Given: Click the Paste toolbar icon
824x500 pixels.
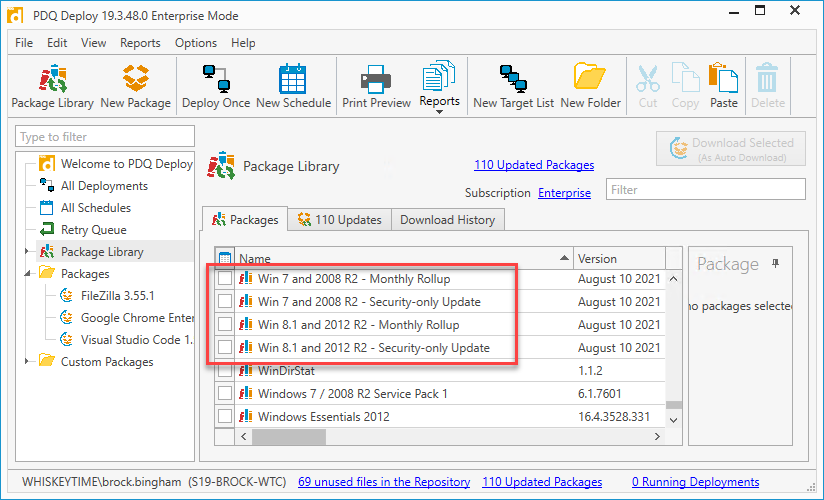Looking at the screenshot, I should pos(724,87).
